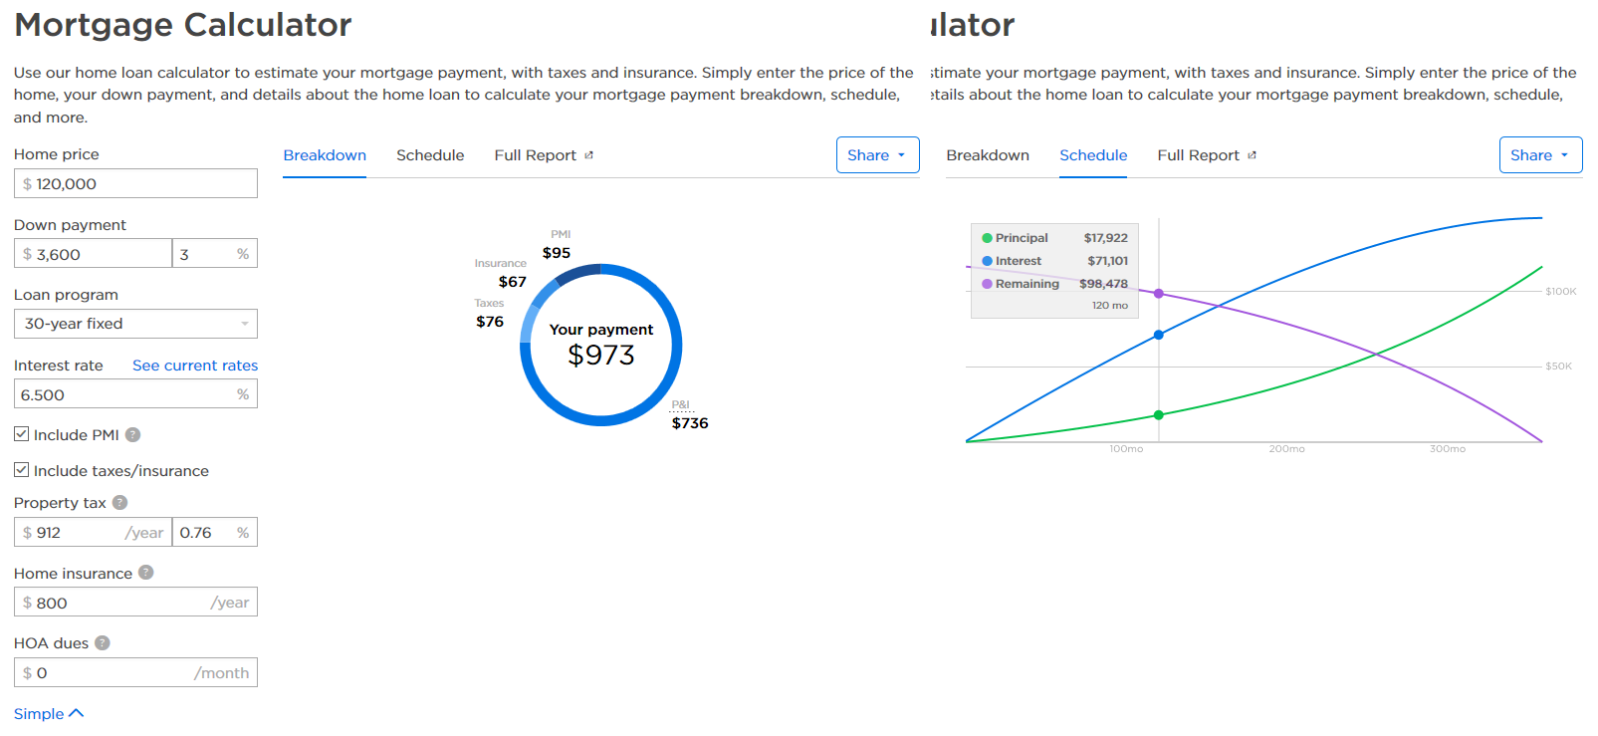This screenshot has width=1598, height=736.
Task: Click the PMI $95 chart label
Action: point(557,245)
